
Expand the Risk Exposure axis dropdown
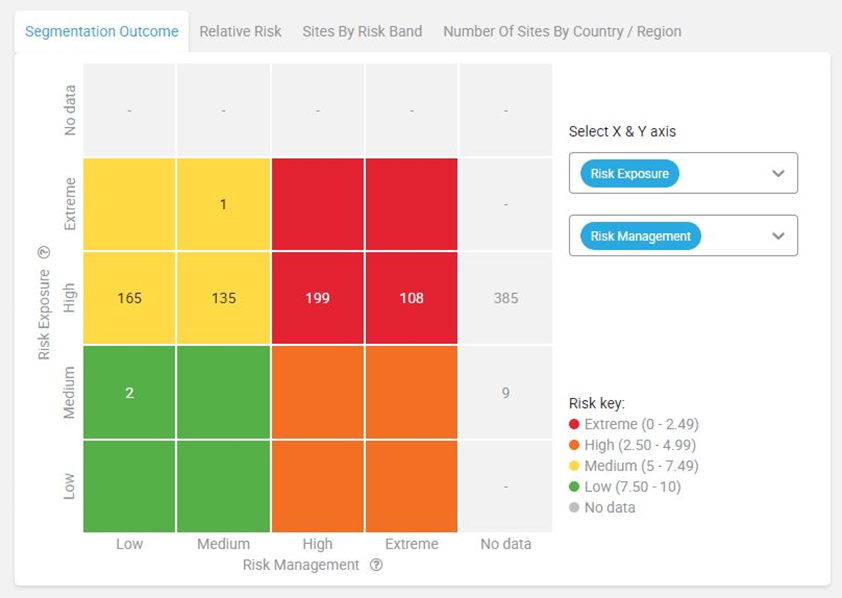(778, 173)
